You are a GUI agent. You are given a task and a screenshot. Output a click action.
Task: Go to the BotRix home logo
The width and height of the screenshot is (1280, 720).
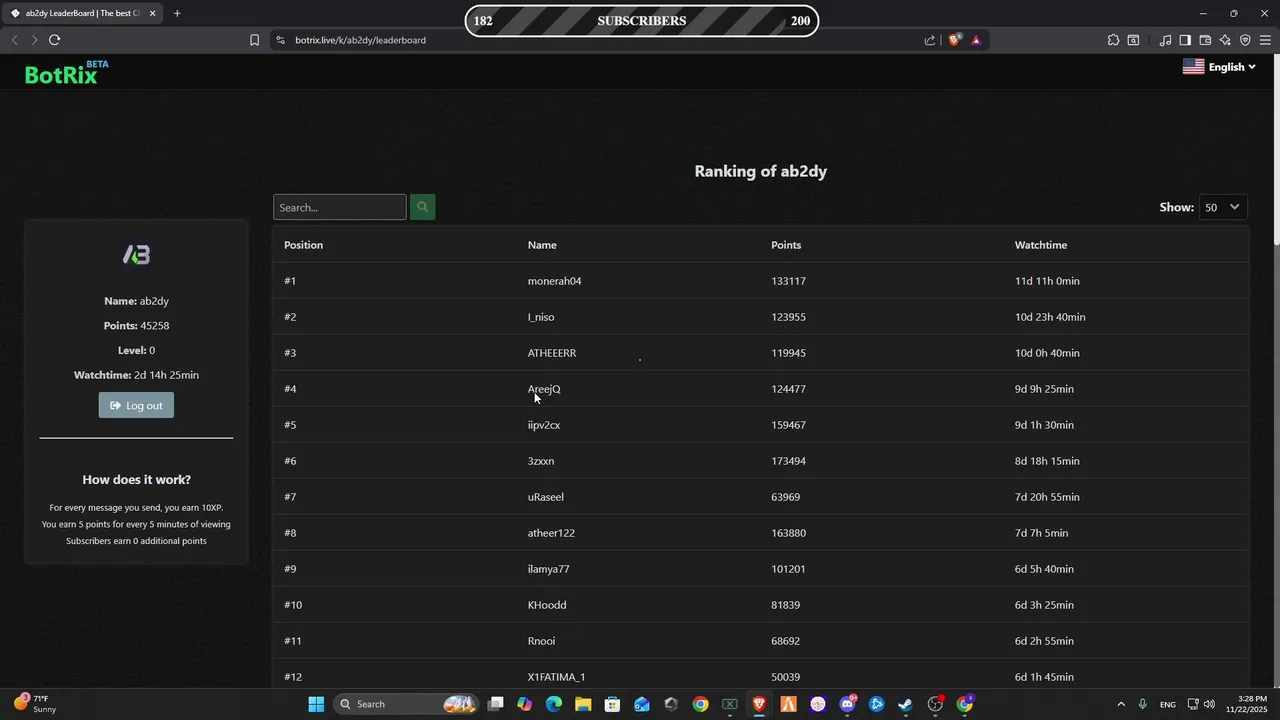66,73
